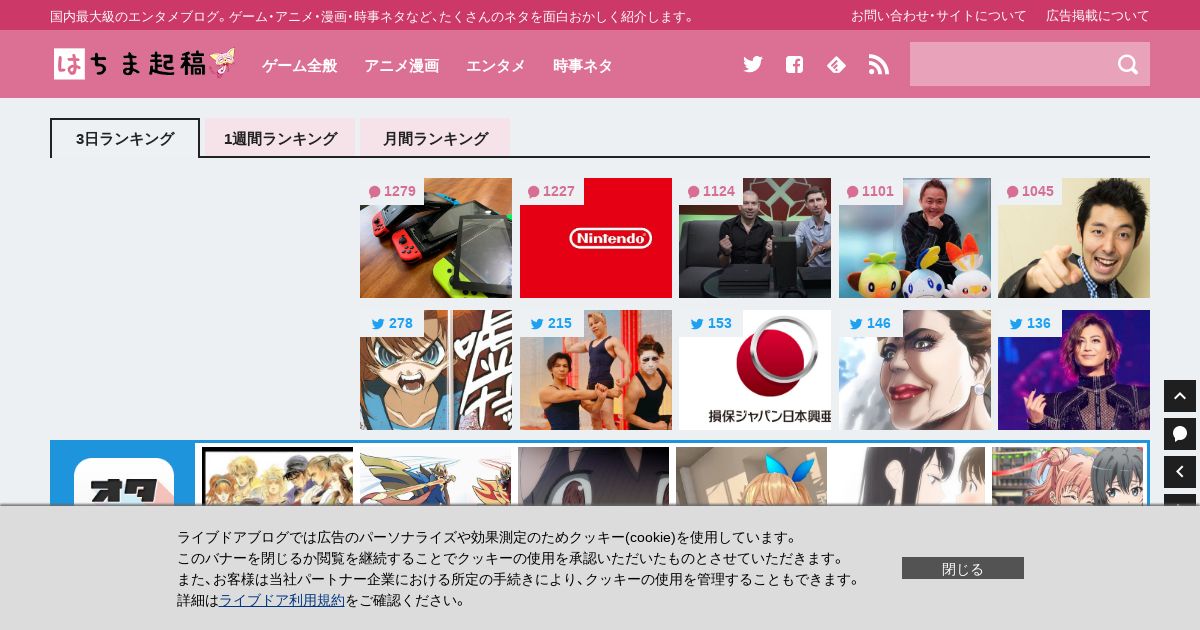Open the blue-ribbon blonde girl banner thumbnail
The height and width of the screenshot is (630, 1200).
[751, 476]
